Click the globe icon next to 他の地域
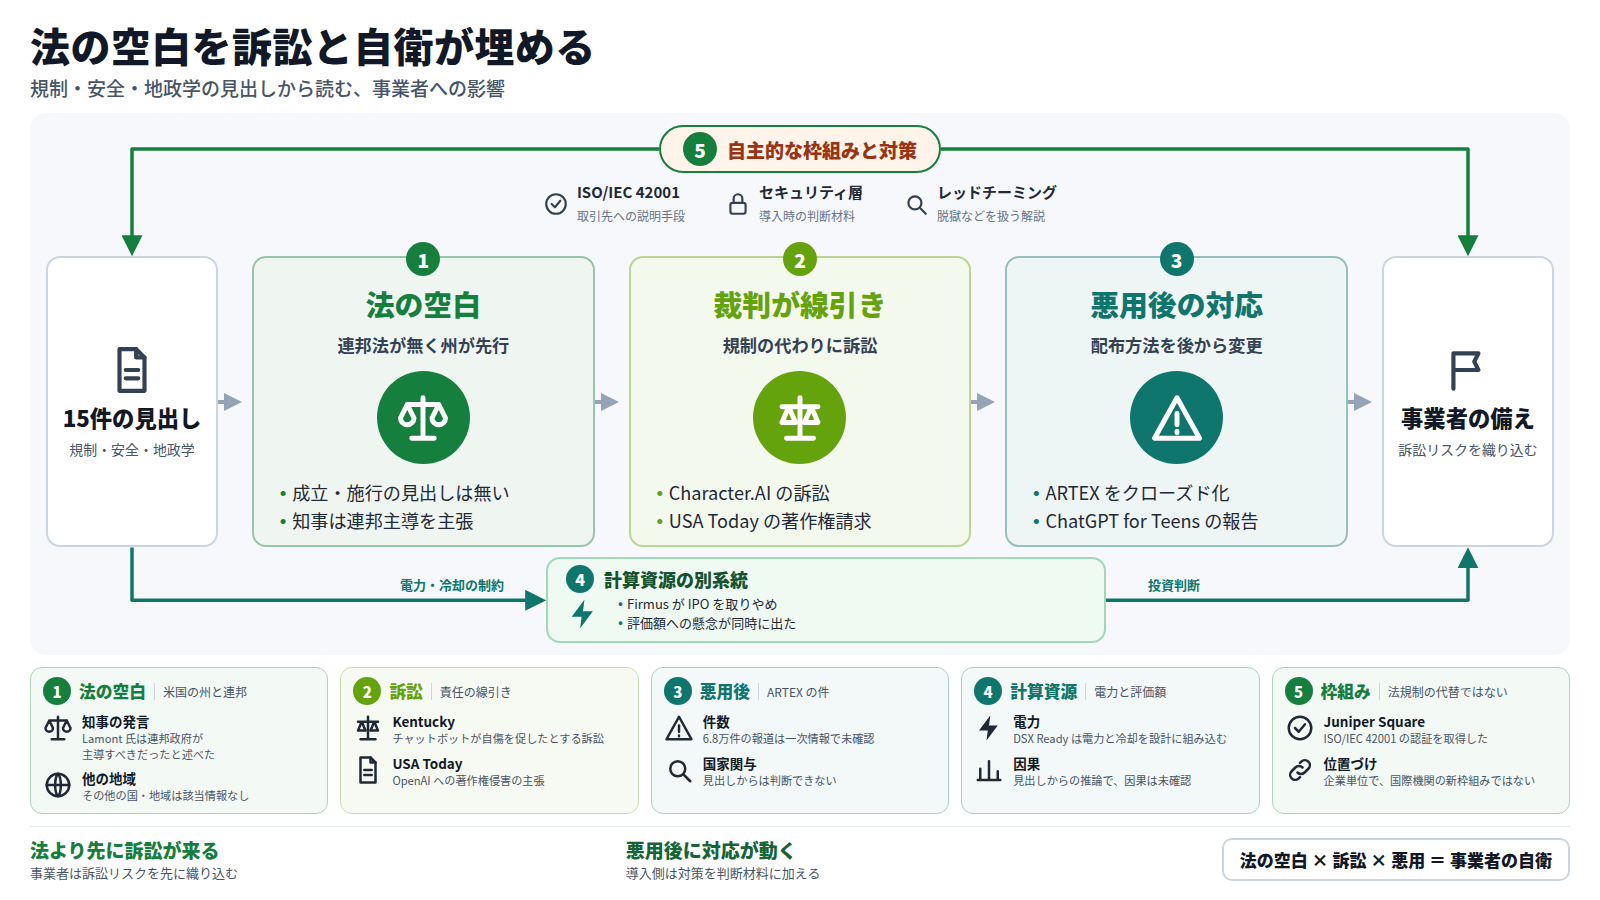1600x900 pixels. tap(58, 785)
